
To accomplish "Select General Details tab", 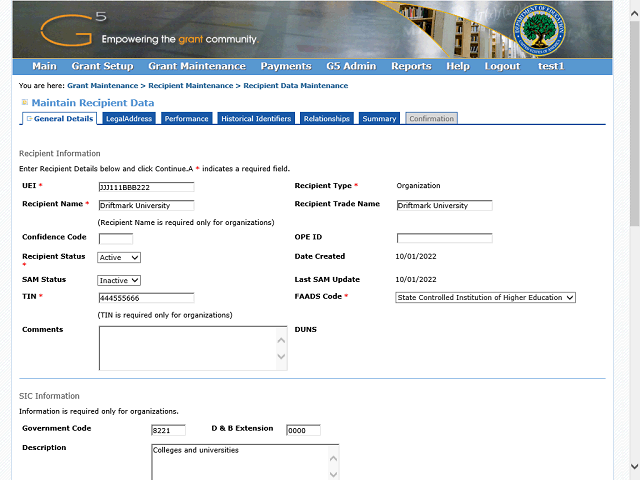I will coord(60,118).
